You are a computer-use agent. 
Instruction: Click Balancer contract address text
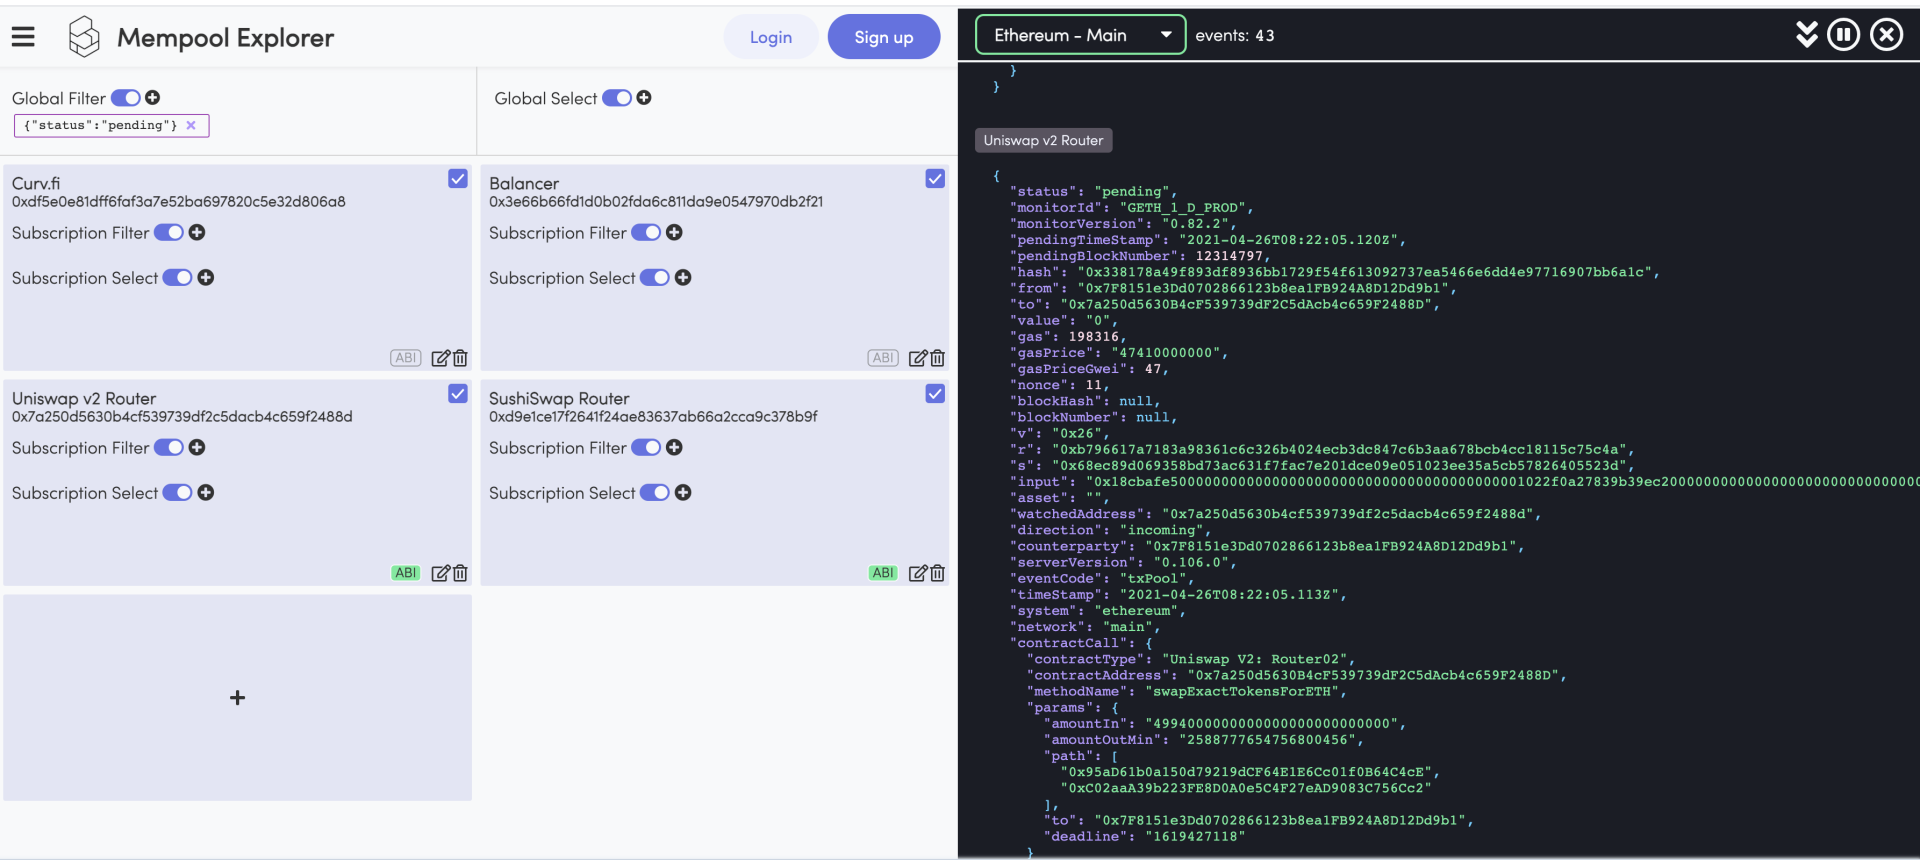(x=656, y=202)
